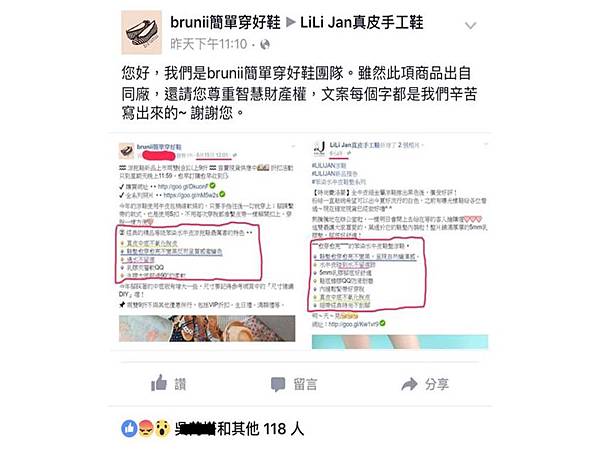Open the 和其他 118 人 reactions list
Screen dimensions: 600x450
point(261,429)
